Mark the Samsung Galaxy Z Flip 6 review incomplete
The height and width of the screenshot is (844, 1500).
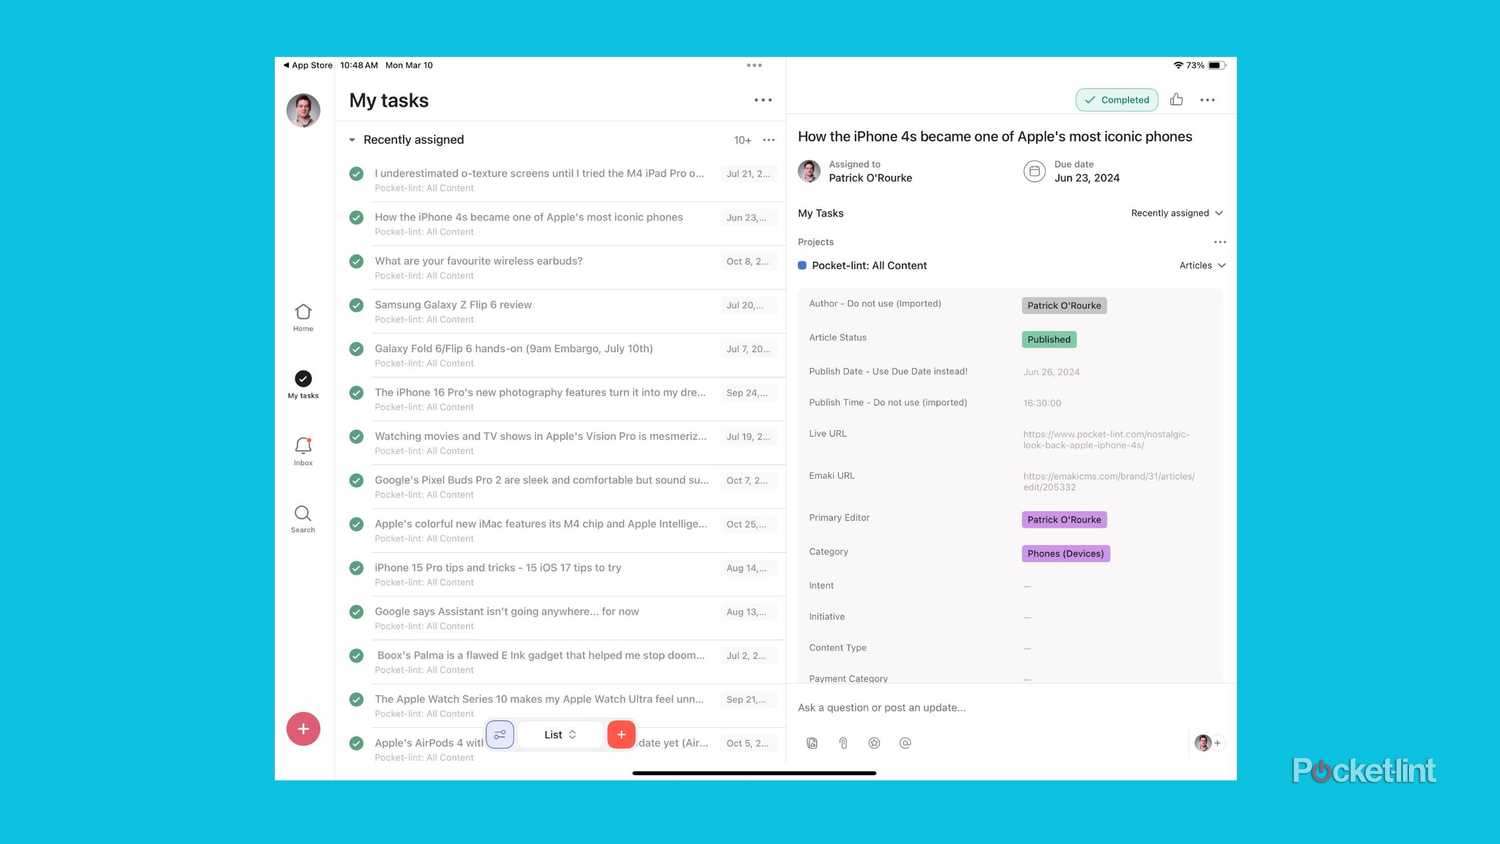[357, 305]
